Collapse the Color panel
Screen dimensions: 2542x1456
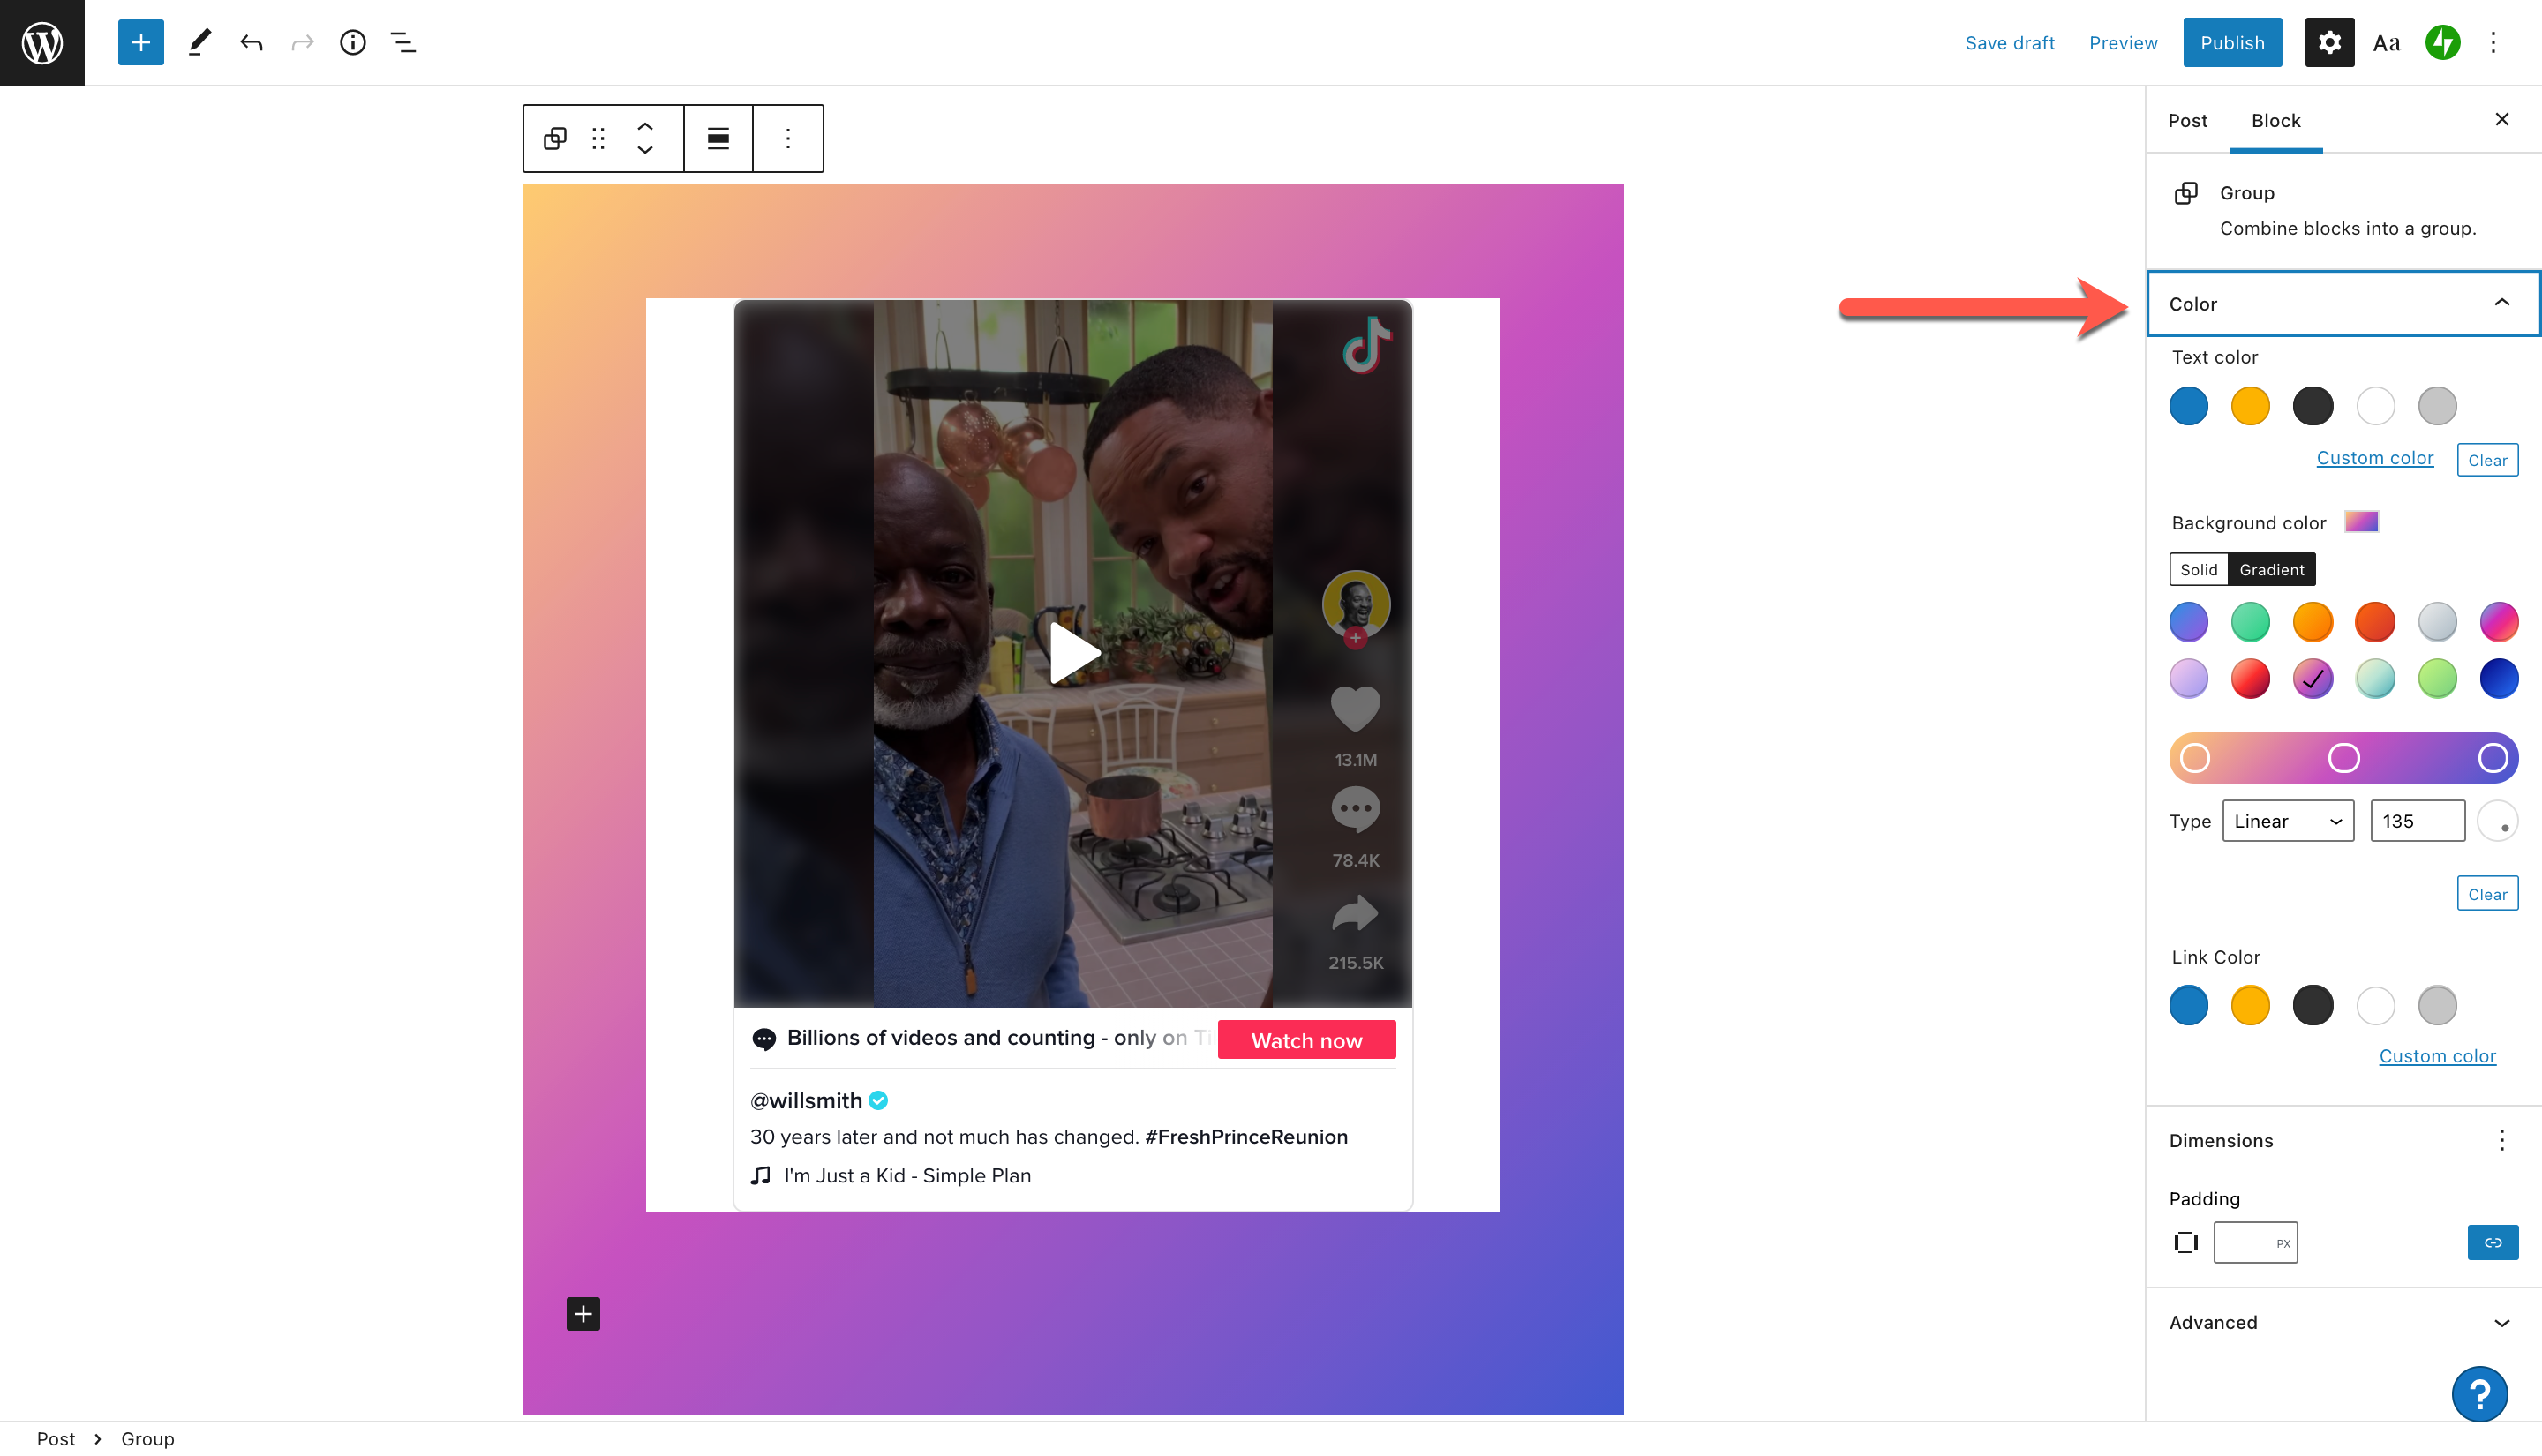point(2343,303)
